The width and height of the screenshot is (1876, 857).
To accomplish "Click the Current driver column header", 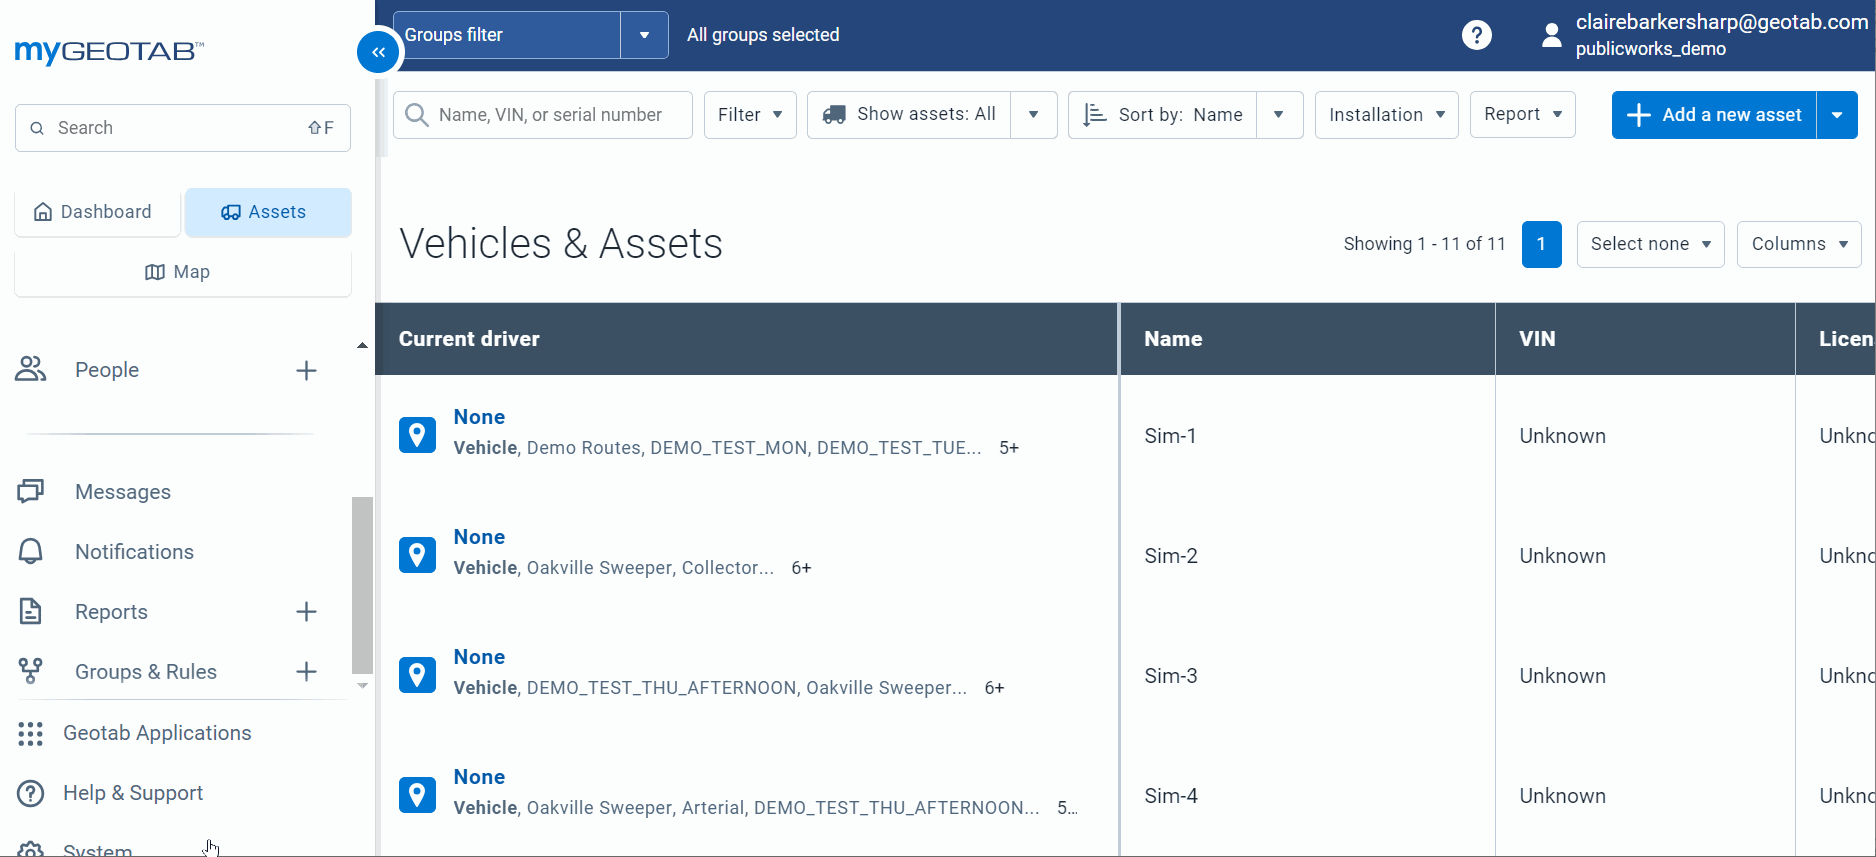I will tap(746, 339).
